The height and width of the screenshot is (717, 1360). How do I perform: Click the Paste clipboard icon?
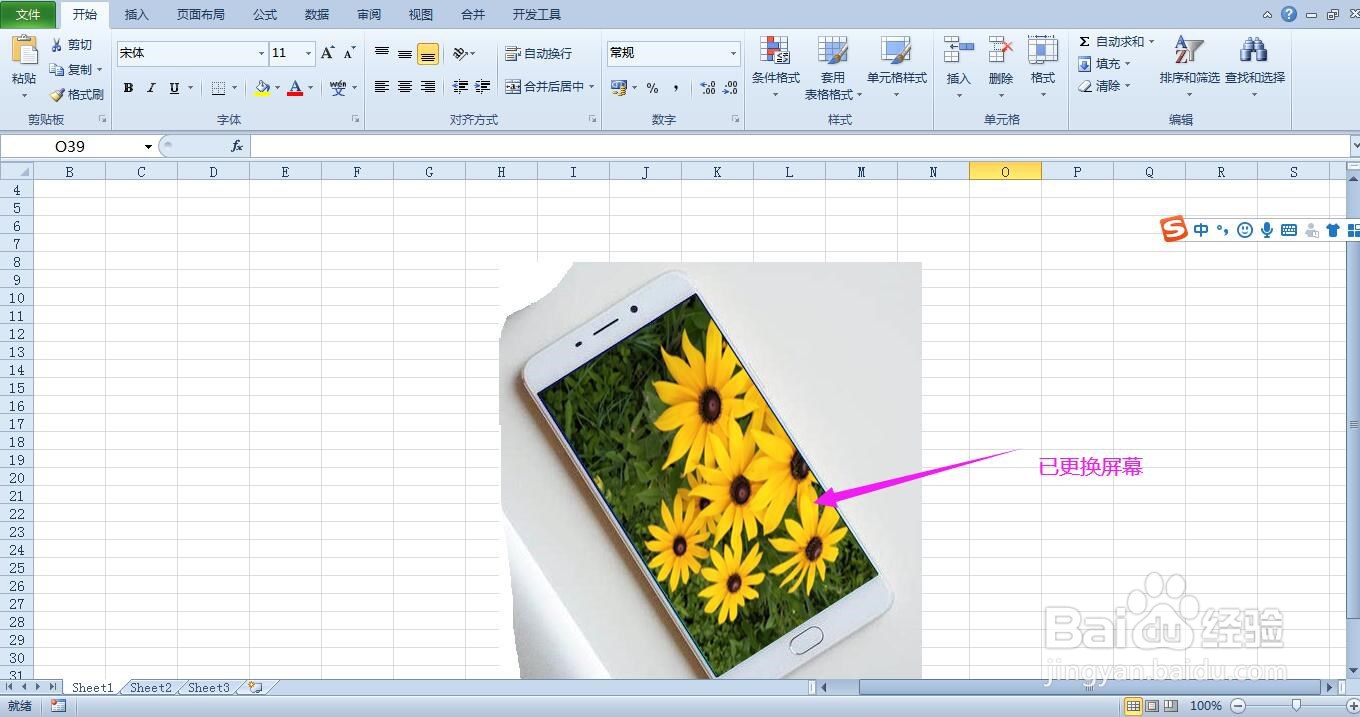point(24,50)
